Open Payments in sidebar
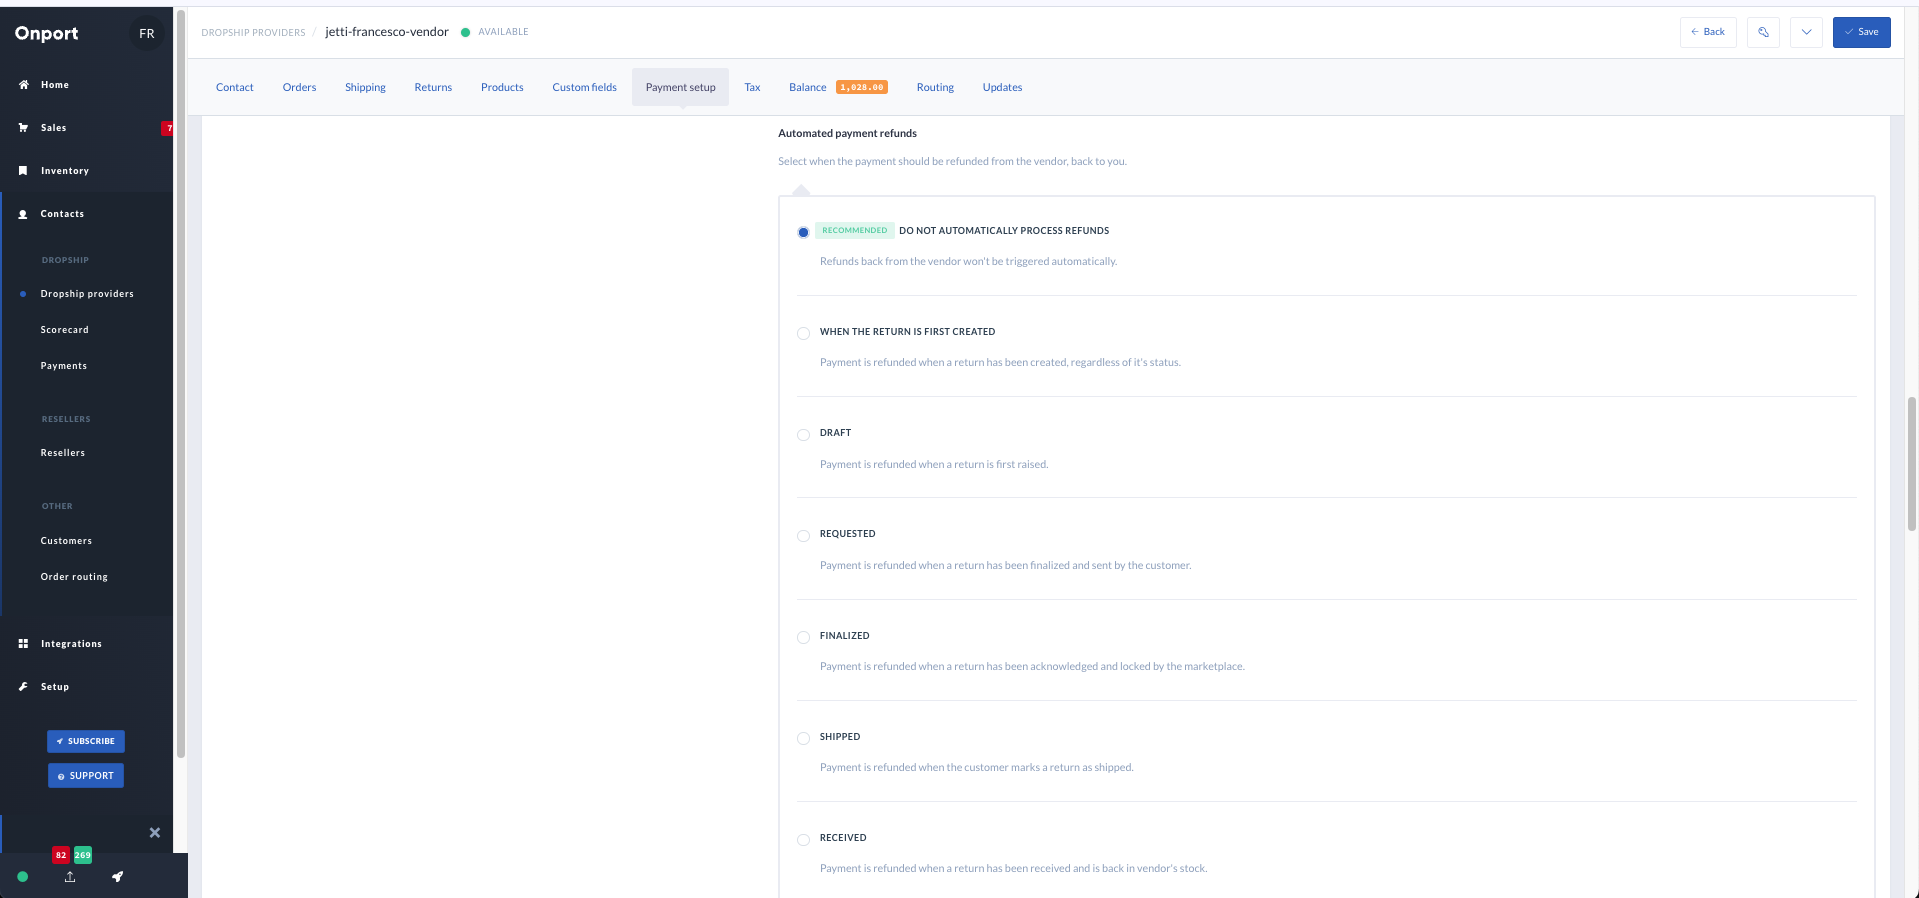This screenshot has height=898, width=1919. point(64,366)
